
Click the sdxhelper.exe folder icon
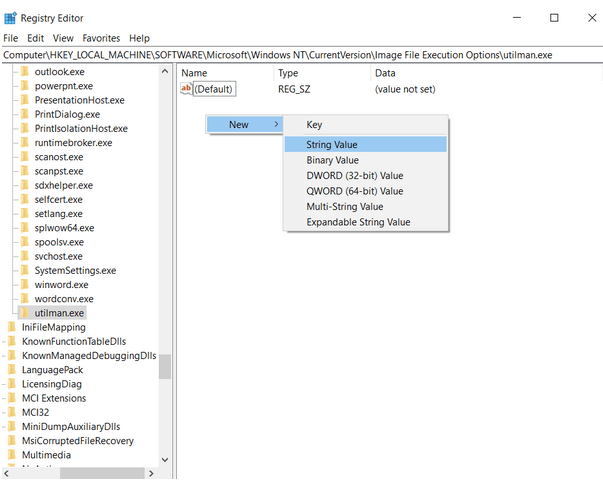(25, 185)
